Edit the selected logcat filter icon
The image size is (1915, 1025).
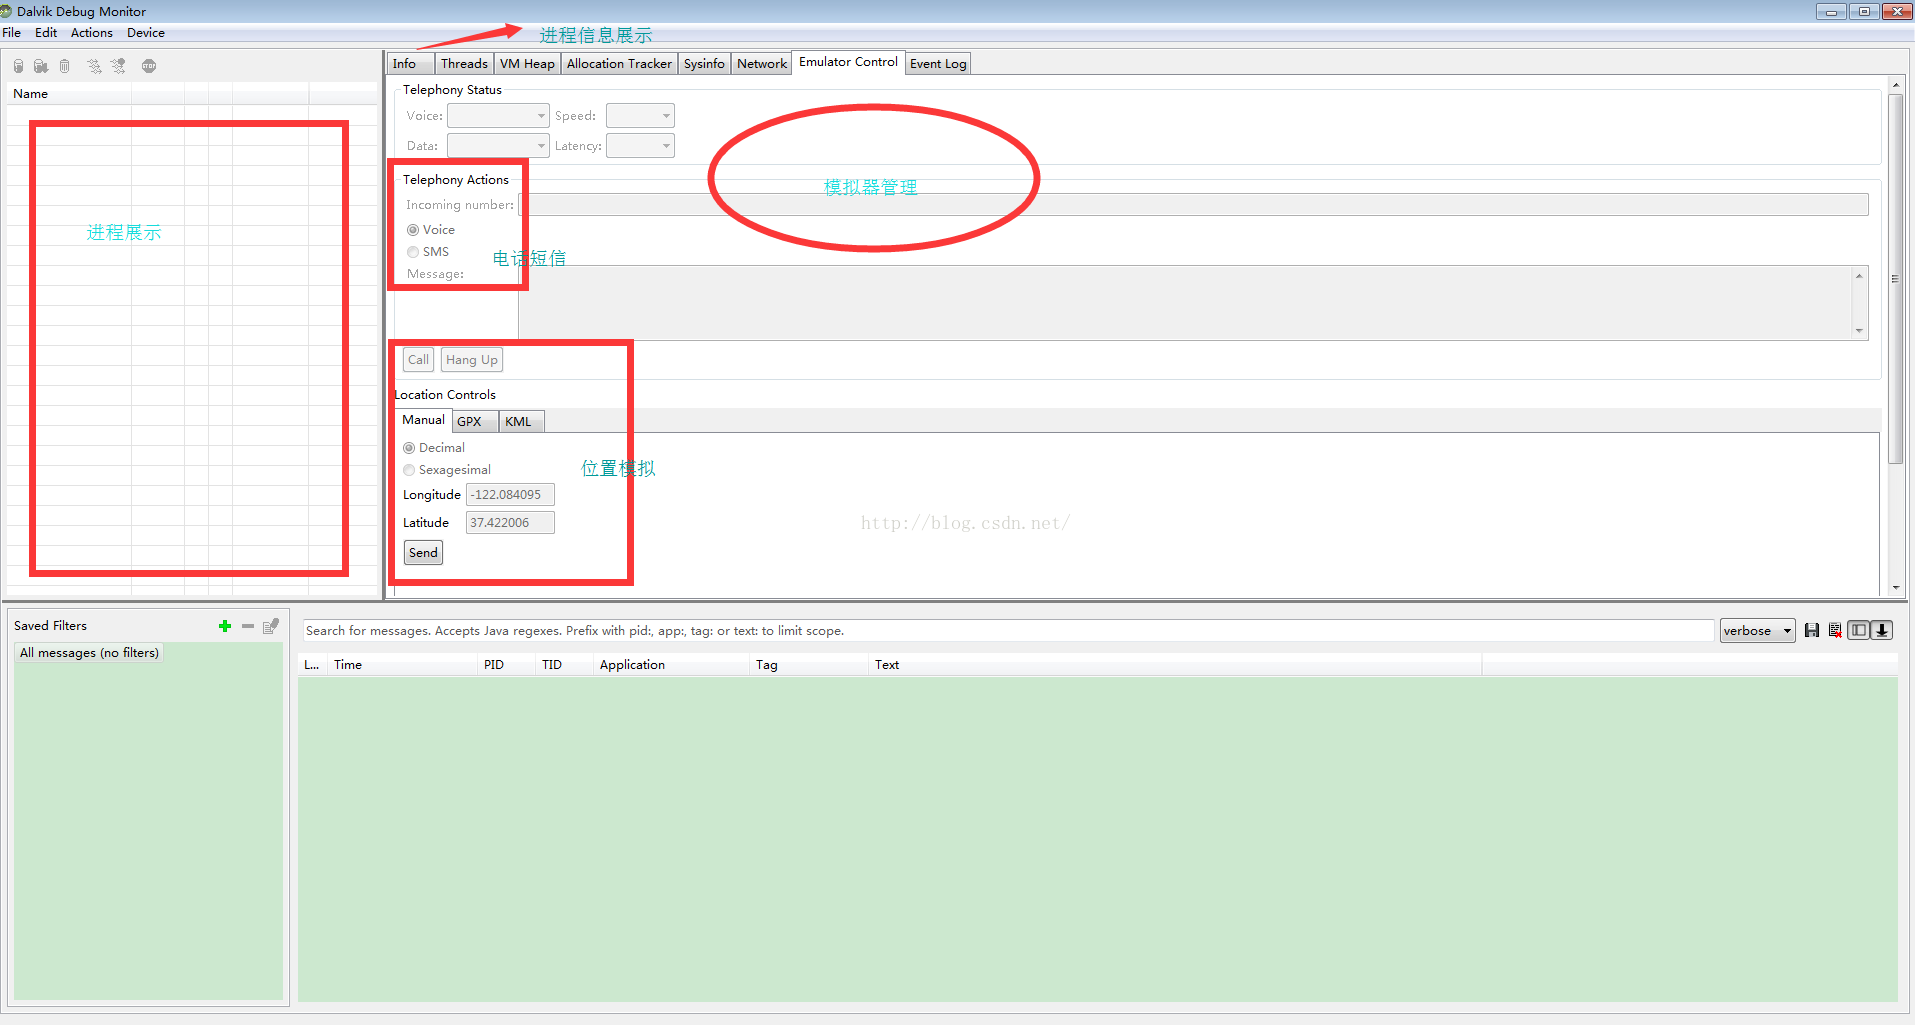tap(271, 626)
